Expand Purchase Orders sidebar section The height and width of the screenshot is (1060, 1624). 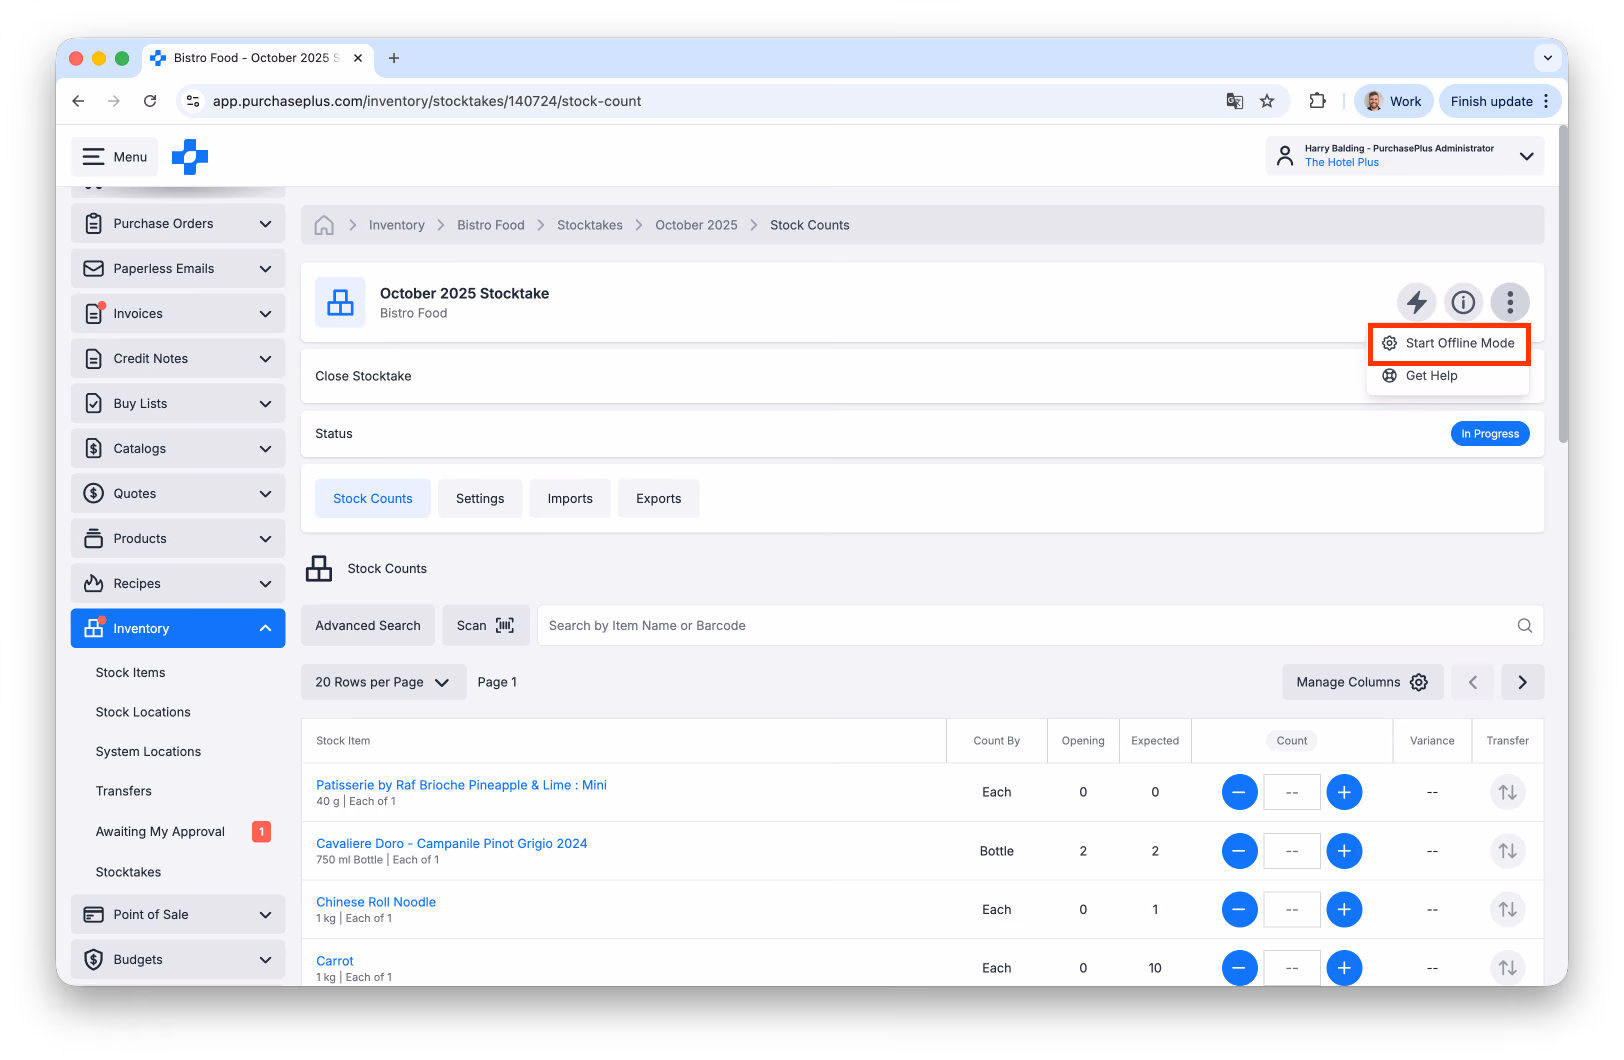pos(178,224)
